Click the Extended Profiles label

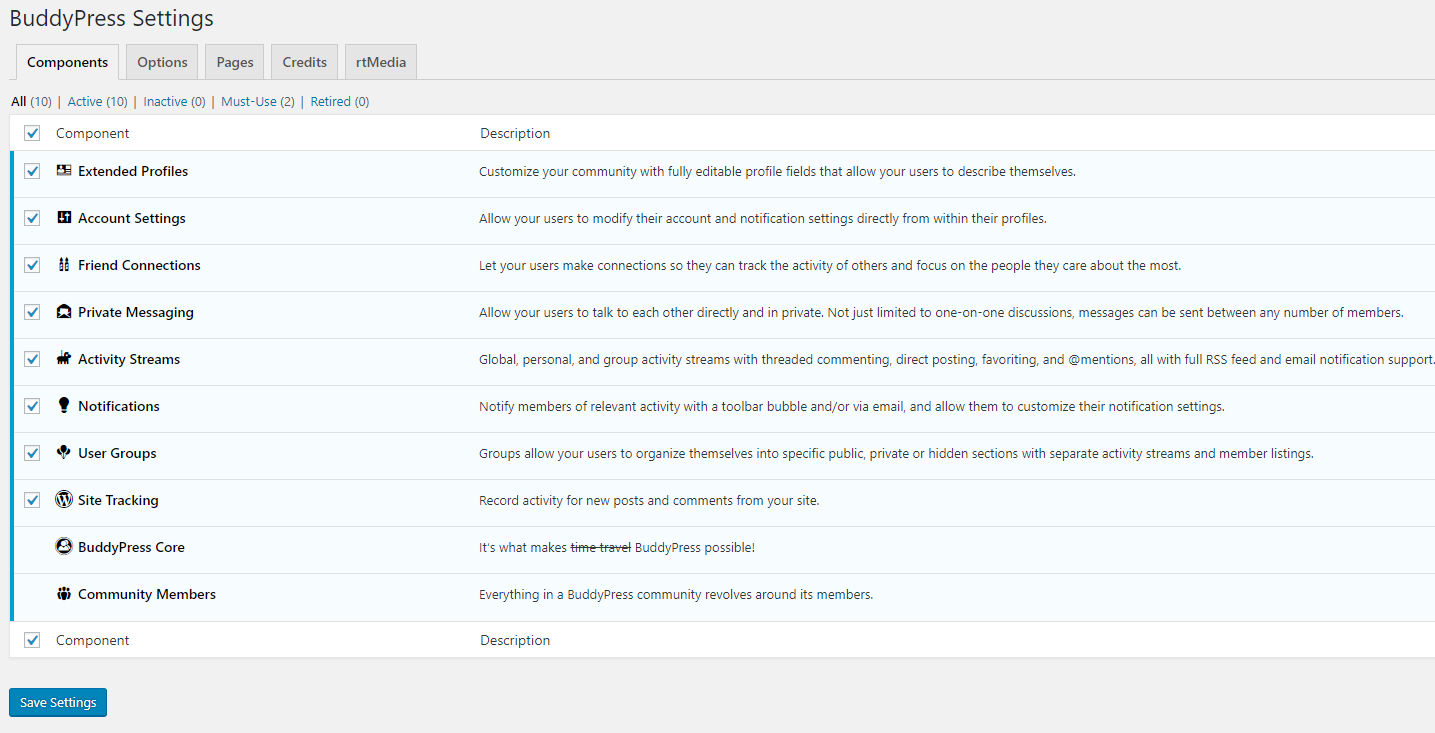(133, 171)
